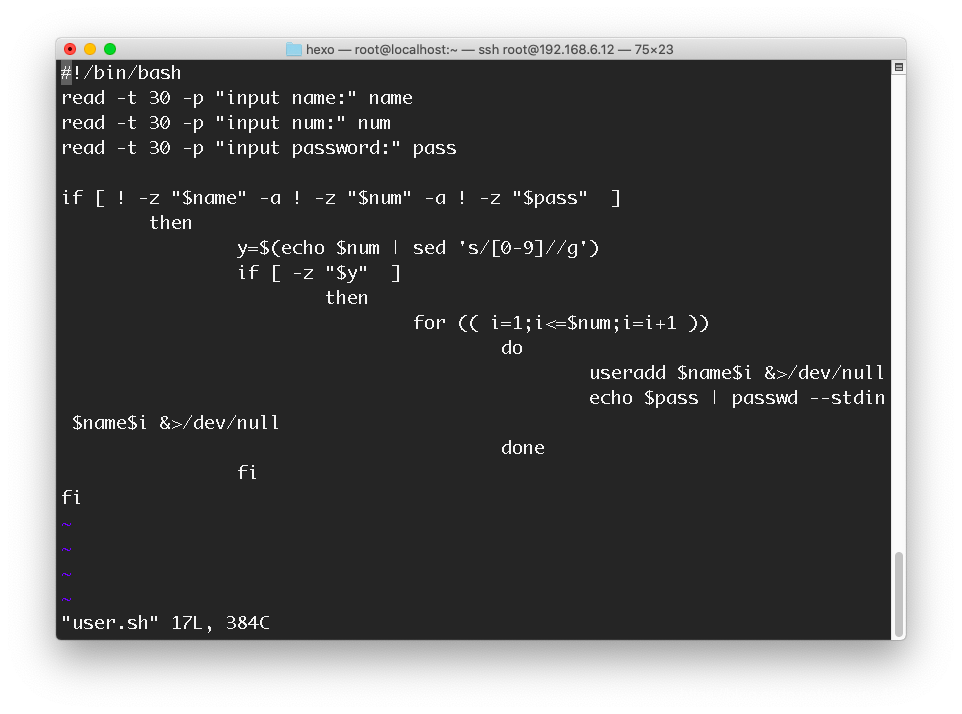
Task: Click the if [ -z "$y" ] line
Action: 319,273
